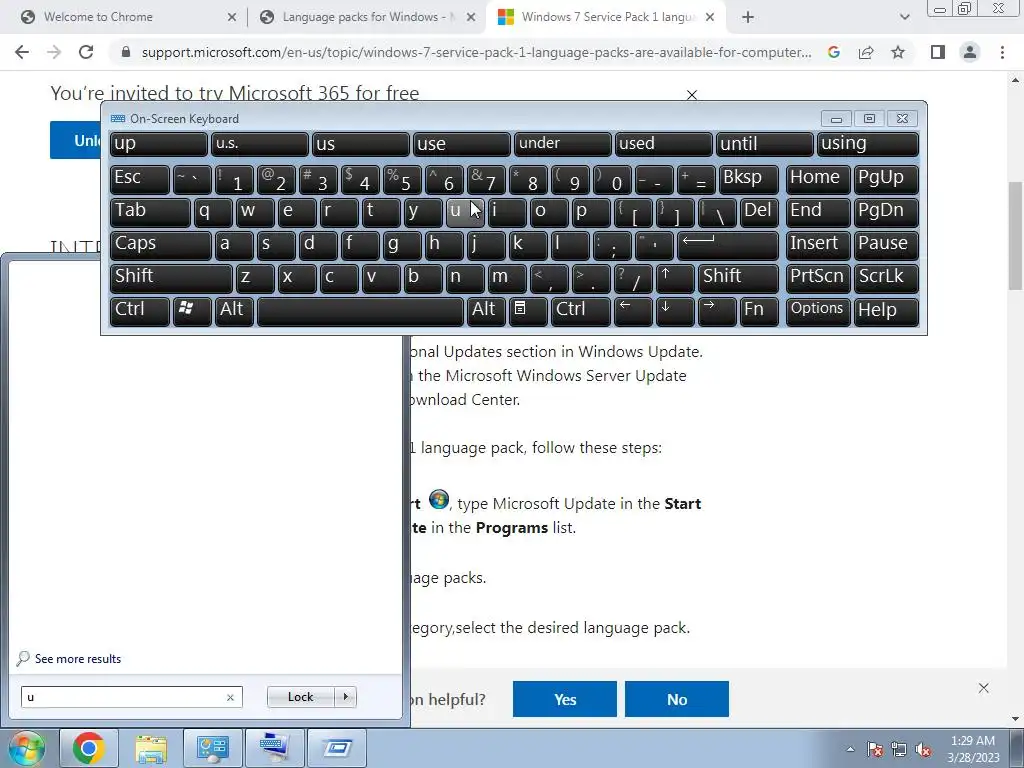Screen dimensions: 1024x768
Task: Click the PrtScn key
Action: 818,278
